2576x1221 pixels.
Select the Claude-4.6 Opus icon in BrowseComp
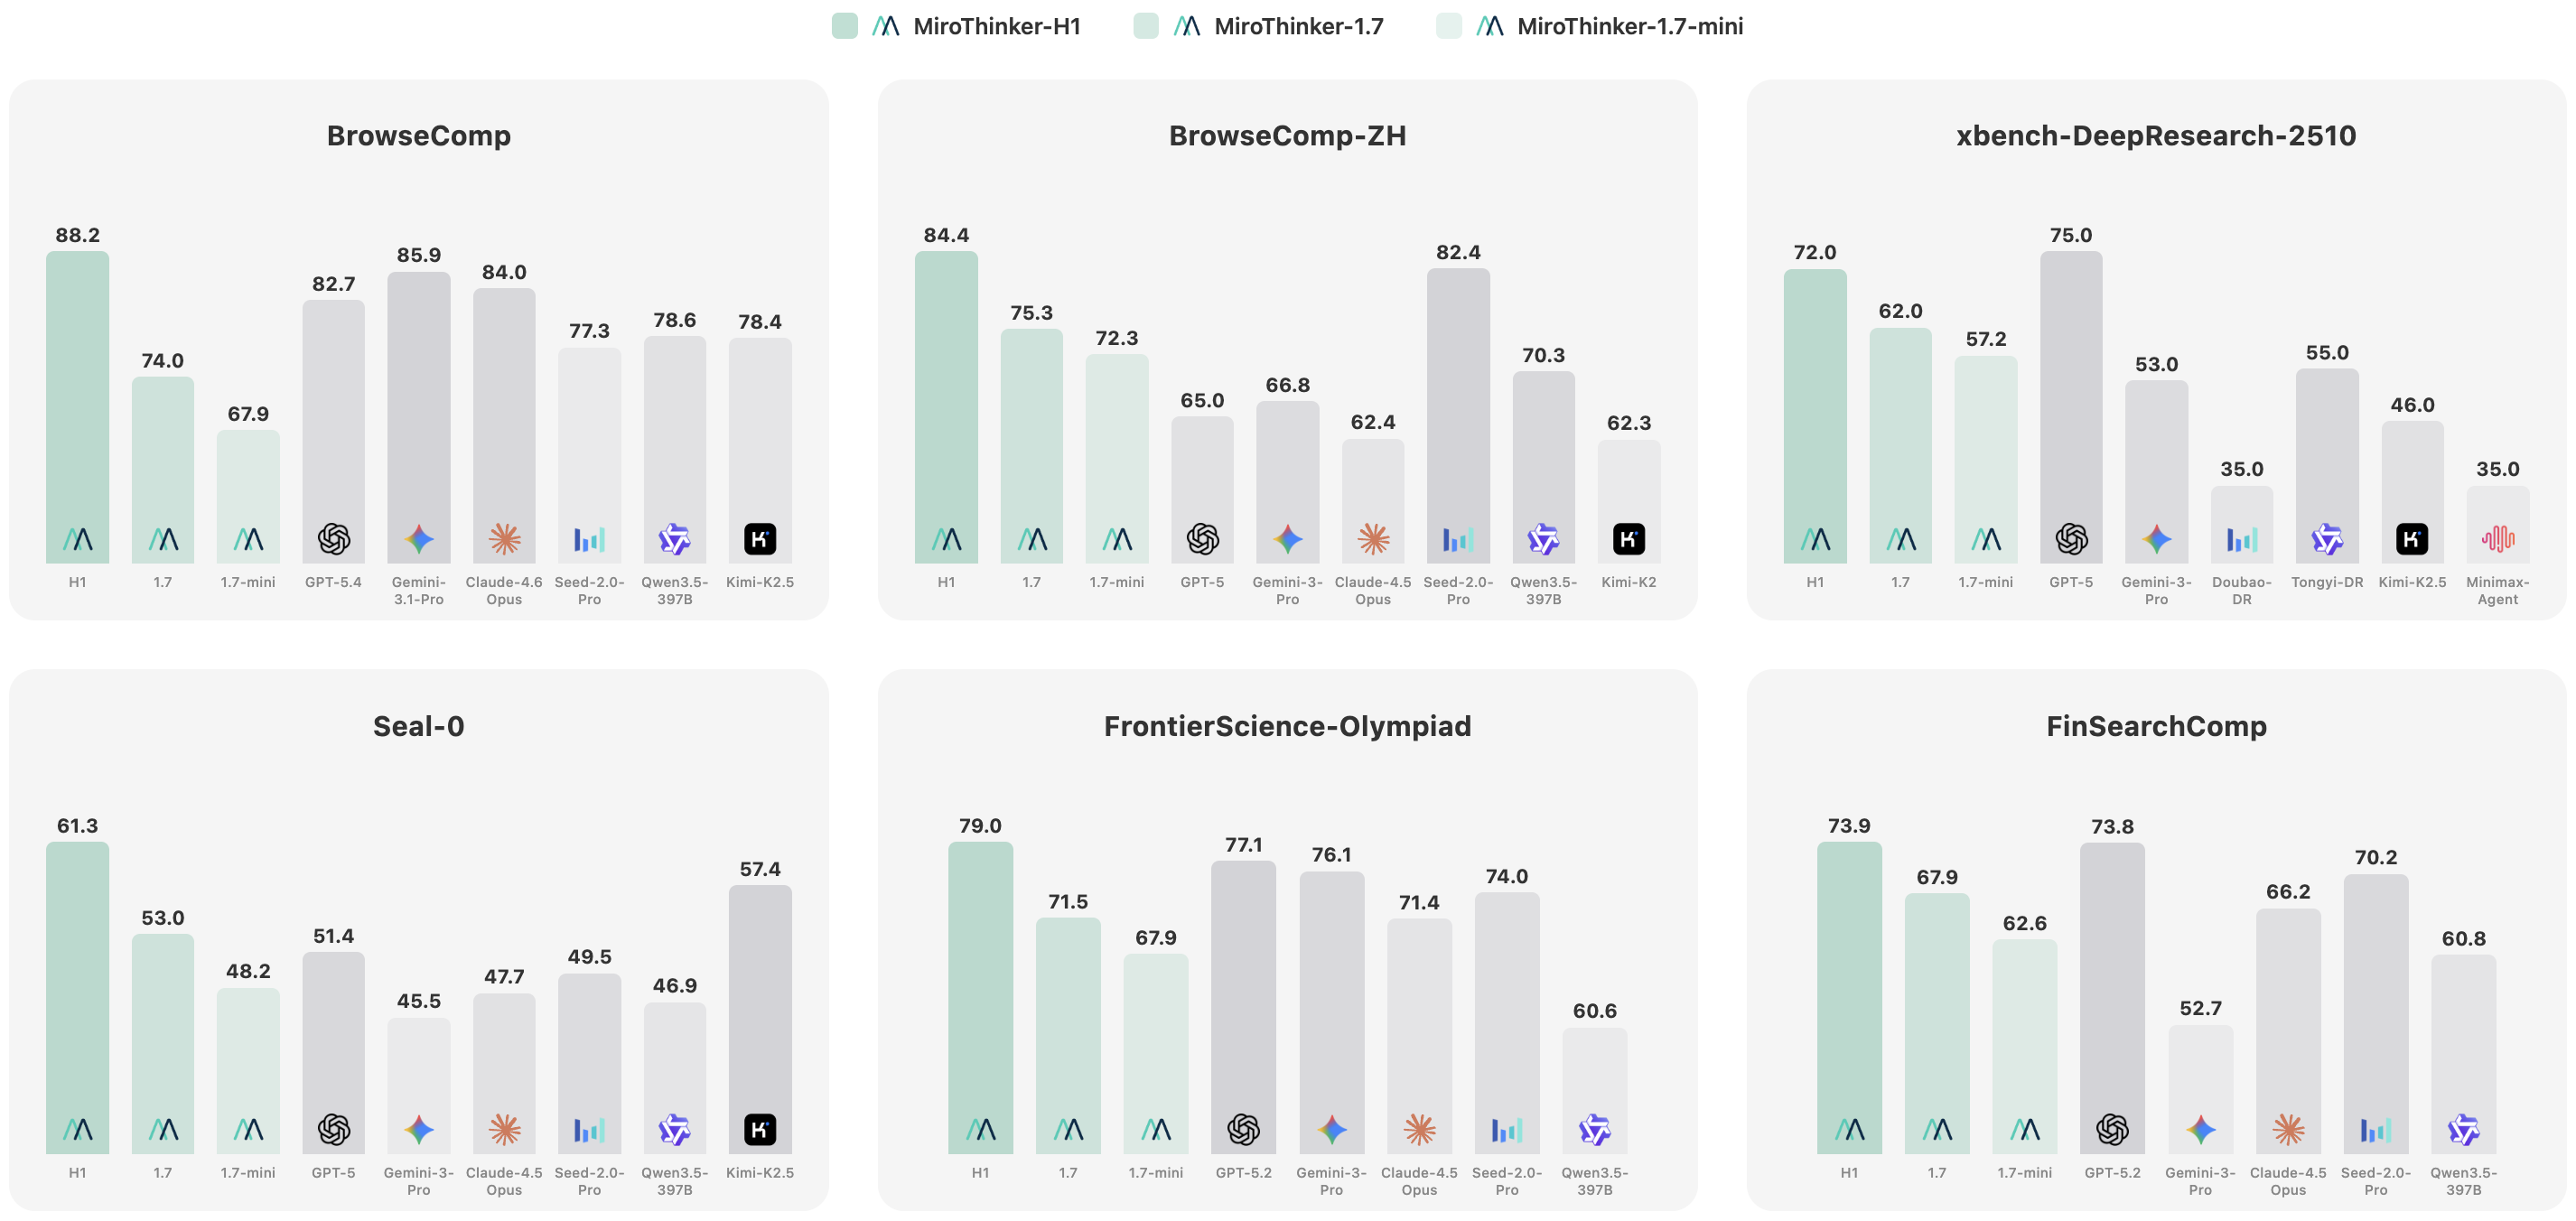click(x=504, y=540)
